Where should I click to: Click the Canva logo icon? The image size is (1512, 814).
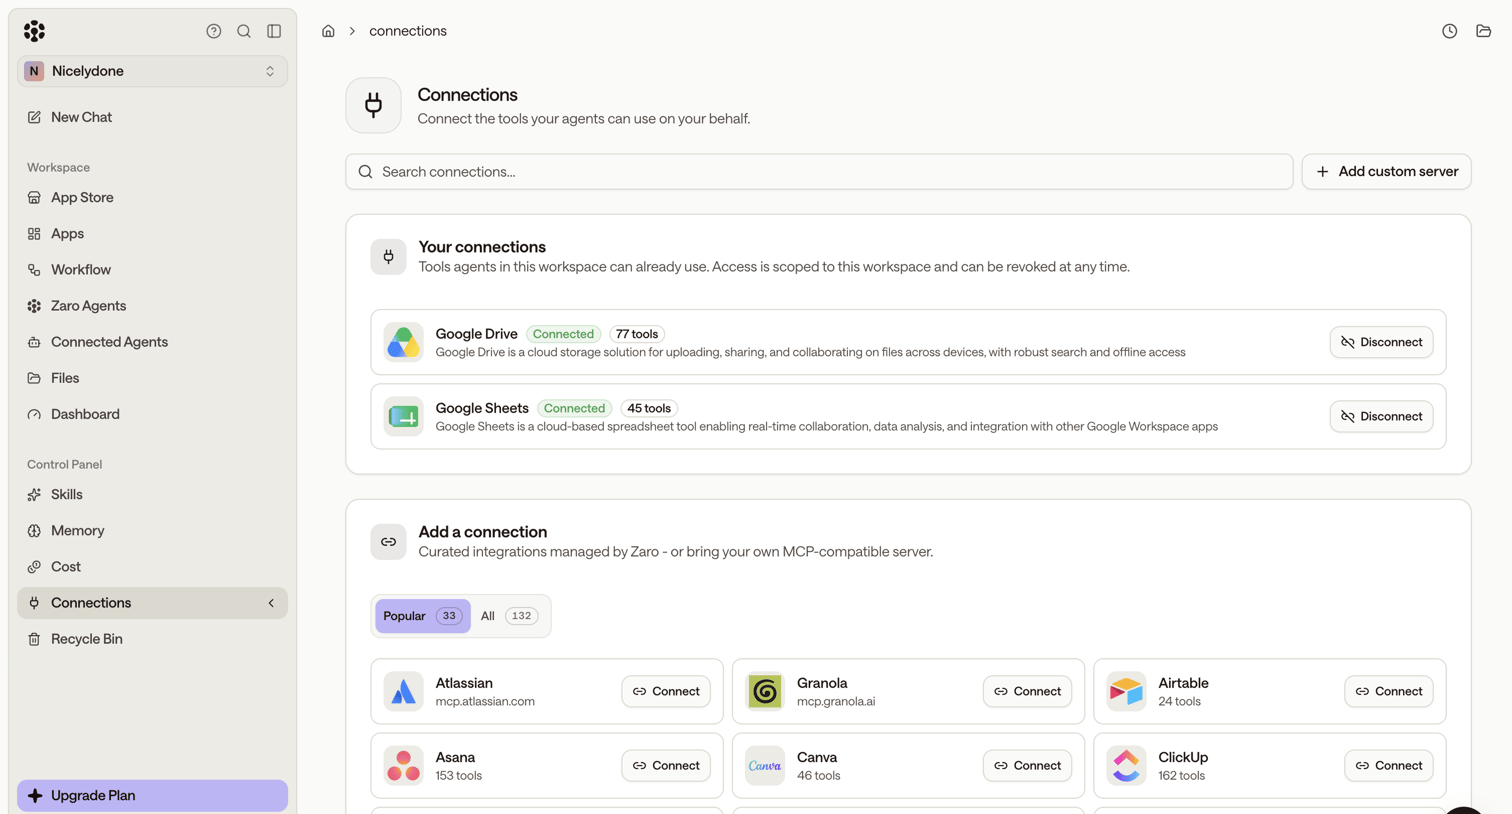tap(765, 765)
